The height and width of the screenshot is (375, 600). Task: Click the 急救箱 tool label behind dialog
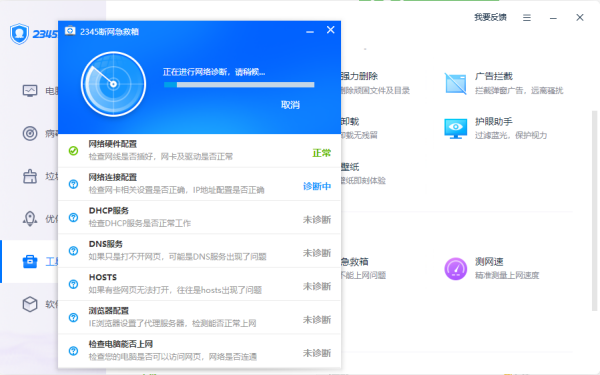pyautogui.click(x=355, y=262)
